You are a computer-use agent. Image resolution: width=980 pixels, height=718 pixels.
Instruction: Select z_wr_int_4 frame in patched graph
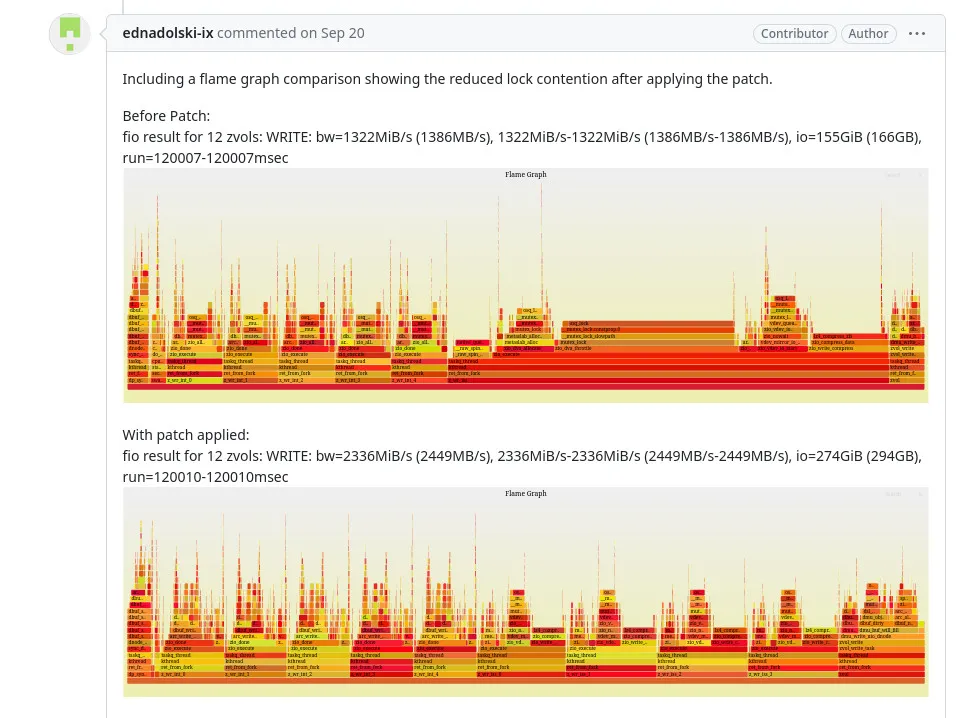coord(444,674)
